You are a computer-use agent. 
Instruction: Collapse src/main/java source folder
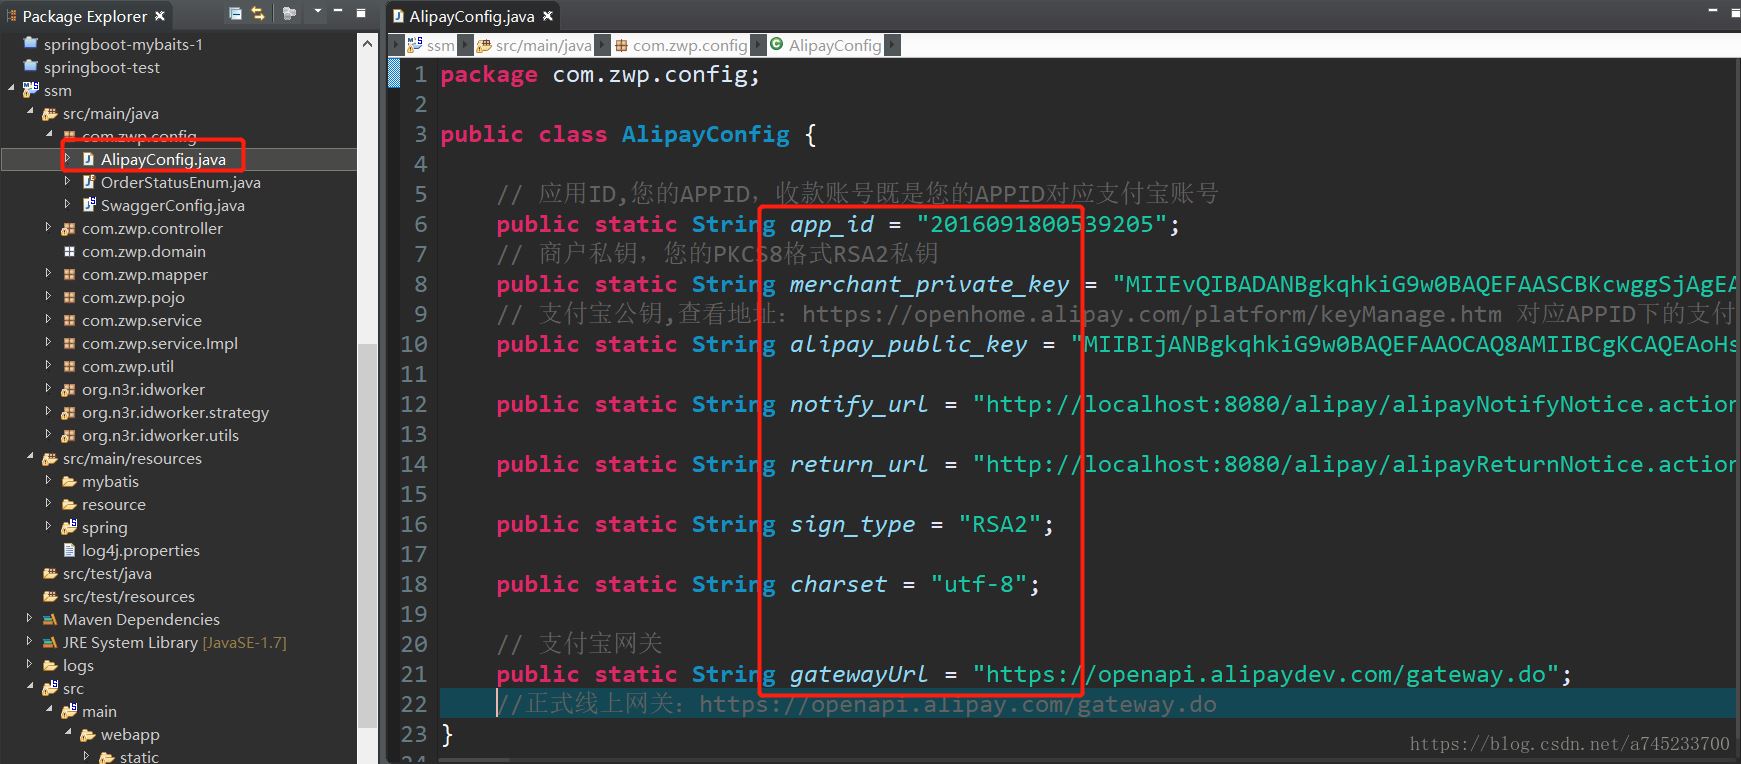pyautogui.click(x=31, y=112)
